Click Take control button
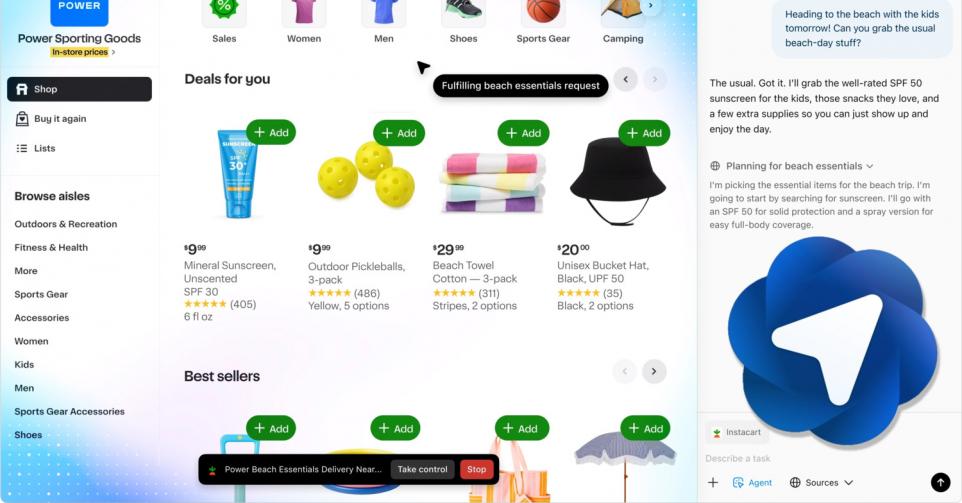 click(422, 469)
